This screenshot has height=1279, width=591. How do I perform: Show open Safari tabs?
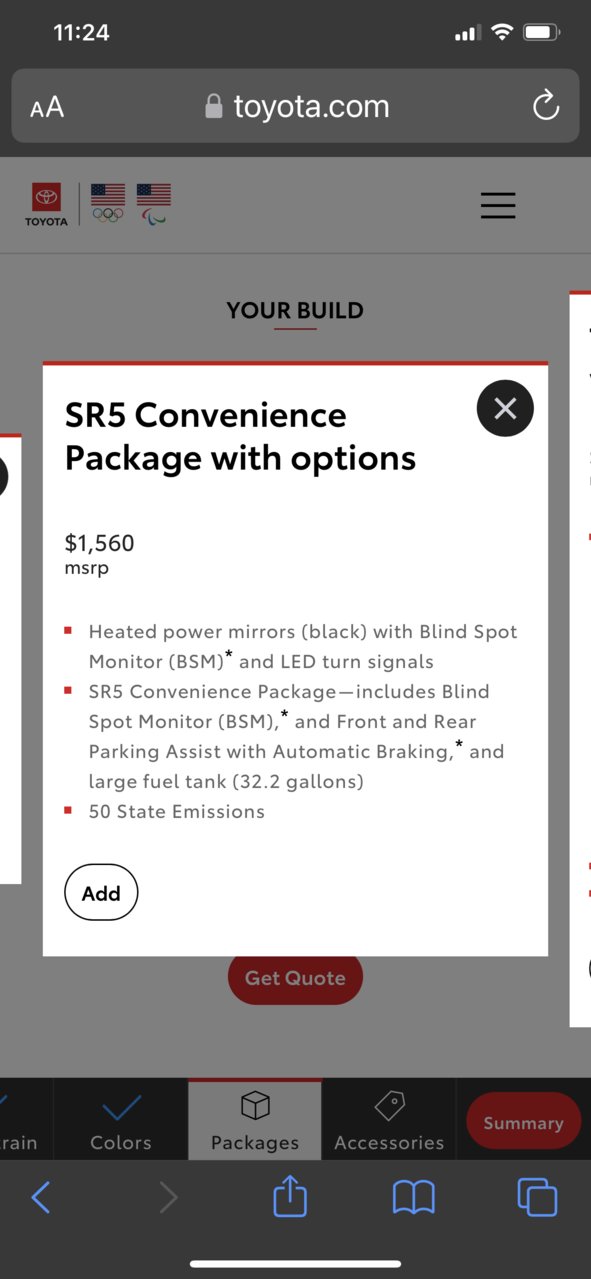click(537, 1197)
